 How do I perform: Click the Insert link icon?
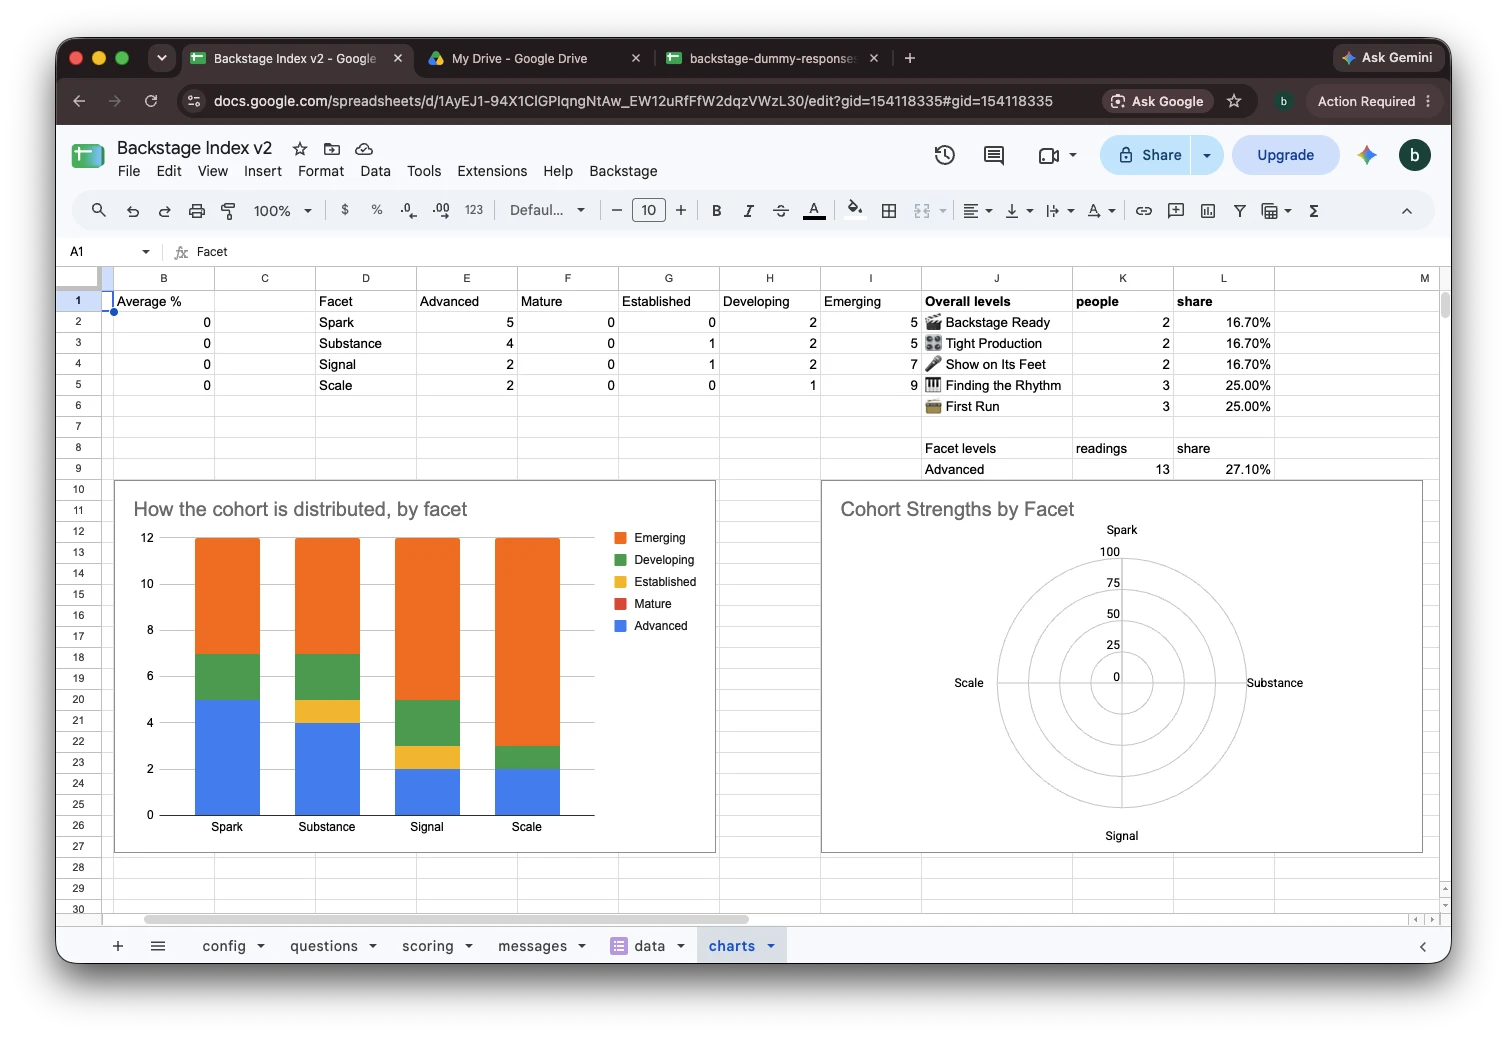1144,210
